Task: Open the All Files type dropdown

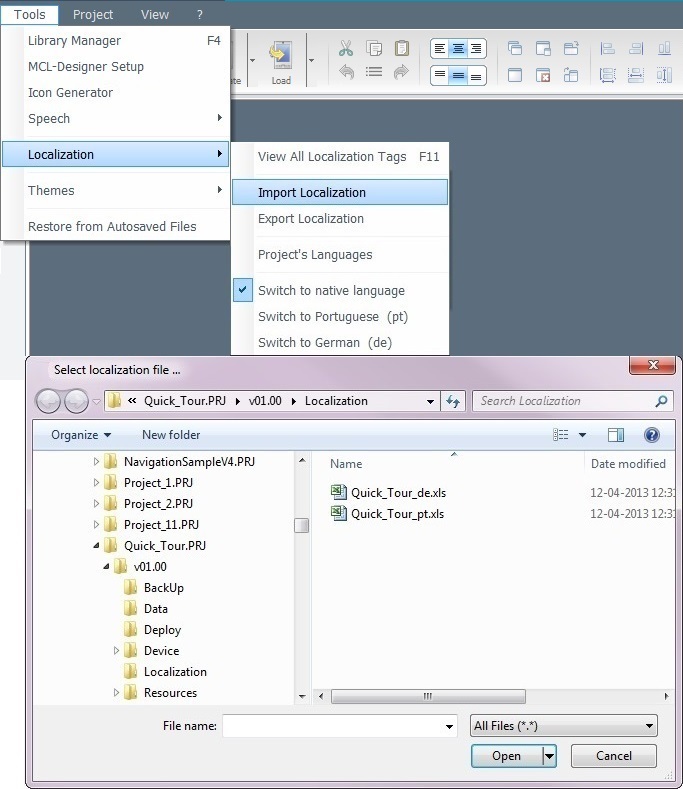Action: click(x=564, y=726)
